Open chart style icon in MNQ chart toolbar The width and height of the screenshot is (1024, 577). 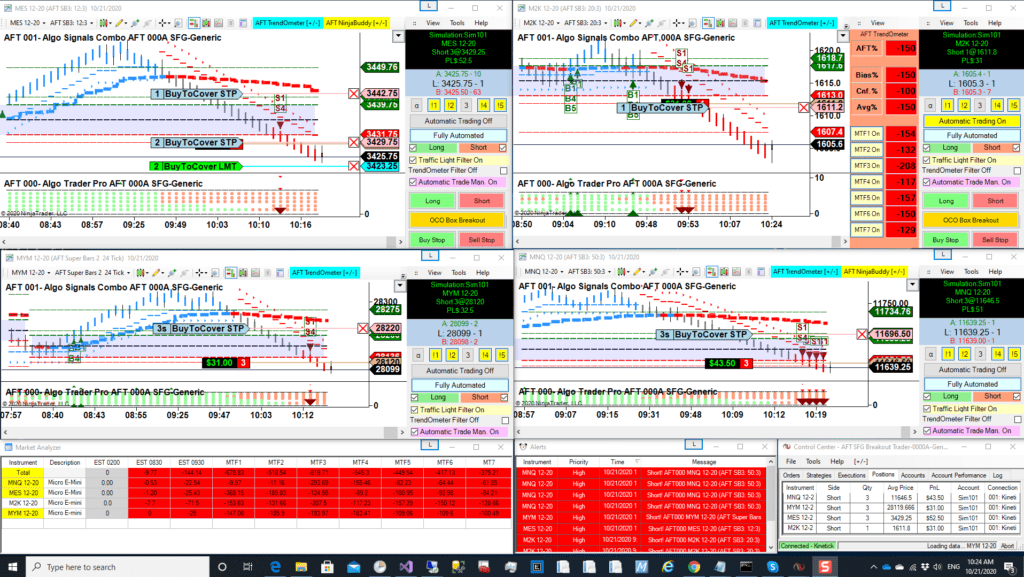click(x=621, y=272)
